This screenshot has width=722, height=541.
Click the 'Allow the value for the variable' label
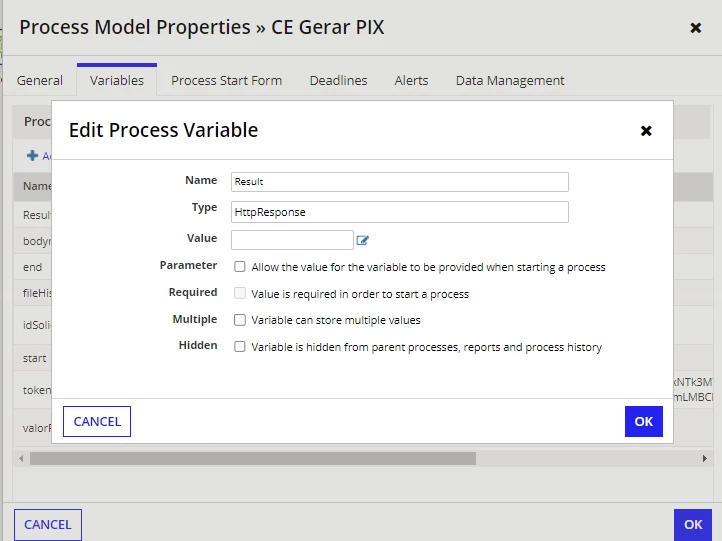[x=428, y=267]
